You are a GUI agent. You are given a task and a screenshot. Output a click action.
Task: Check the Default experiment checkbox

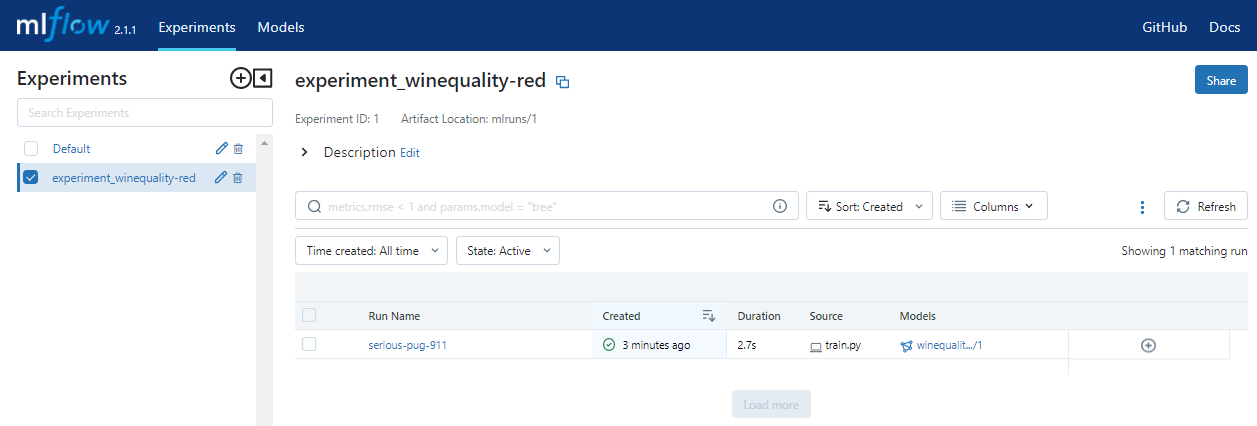(31, 148)
